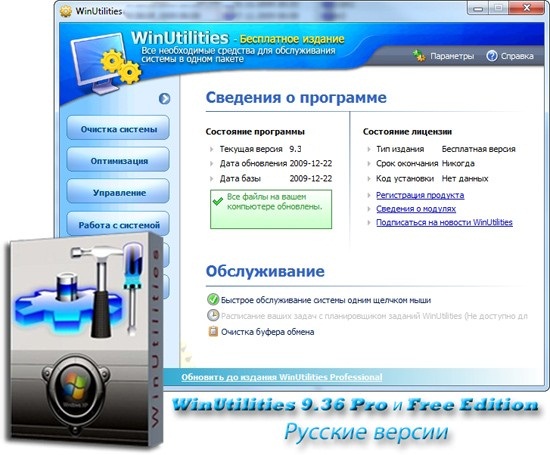Maximize the WinUtilities window
This screenshot has height=455, width=550.
(498, 8)
